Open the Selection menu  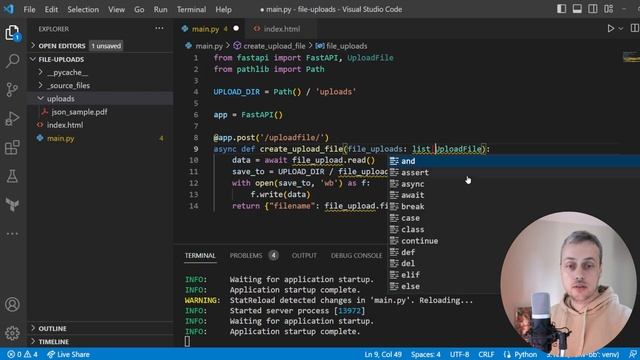click(83, 9)
